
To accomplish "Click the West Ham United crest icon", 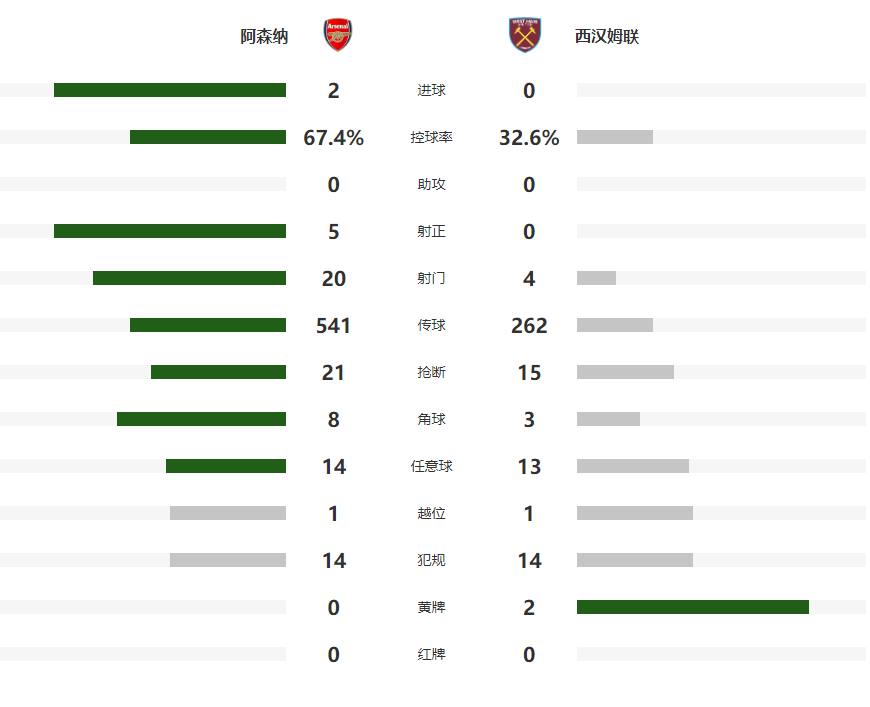I will 524,35.
